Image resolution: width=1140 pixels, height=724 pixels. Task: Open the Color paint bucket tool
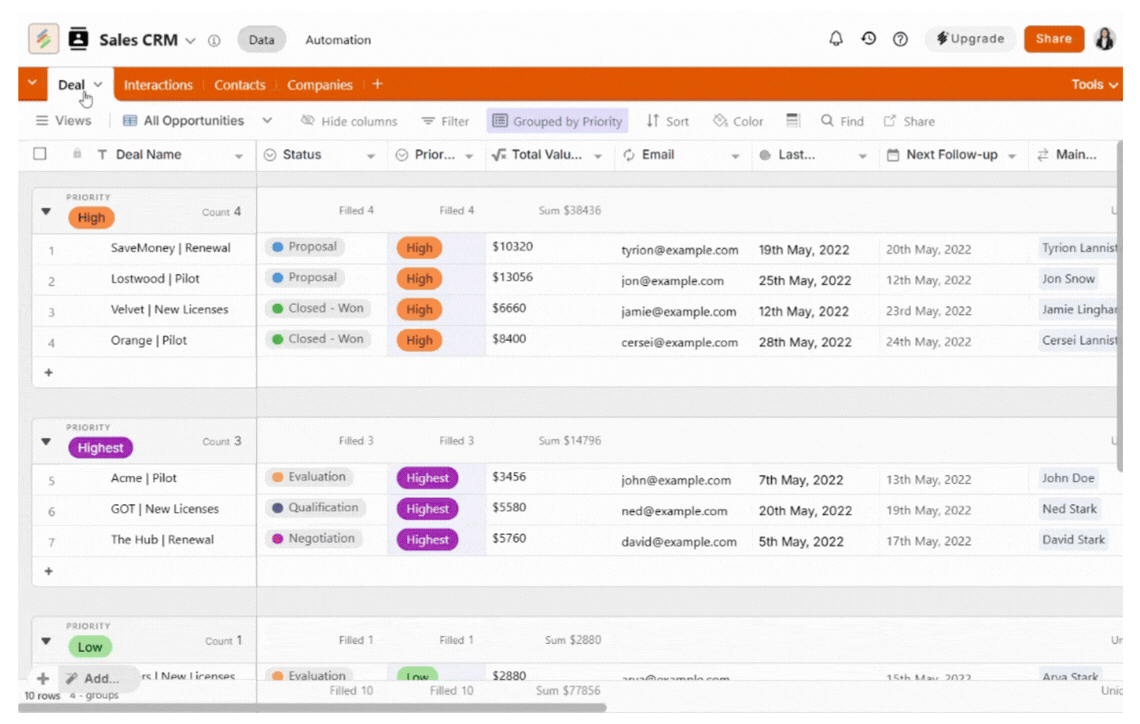pos(720,121)
